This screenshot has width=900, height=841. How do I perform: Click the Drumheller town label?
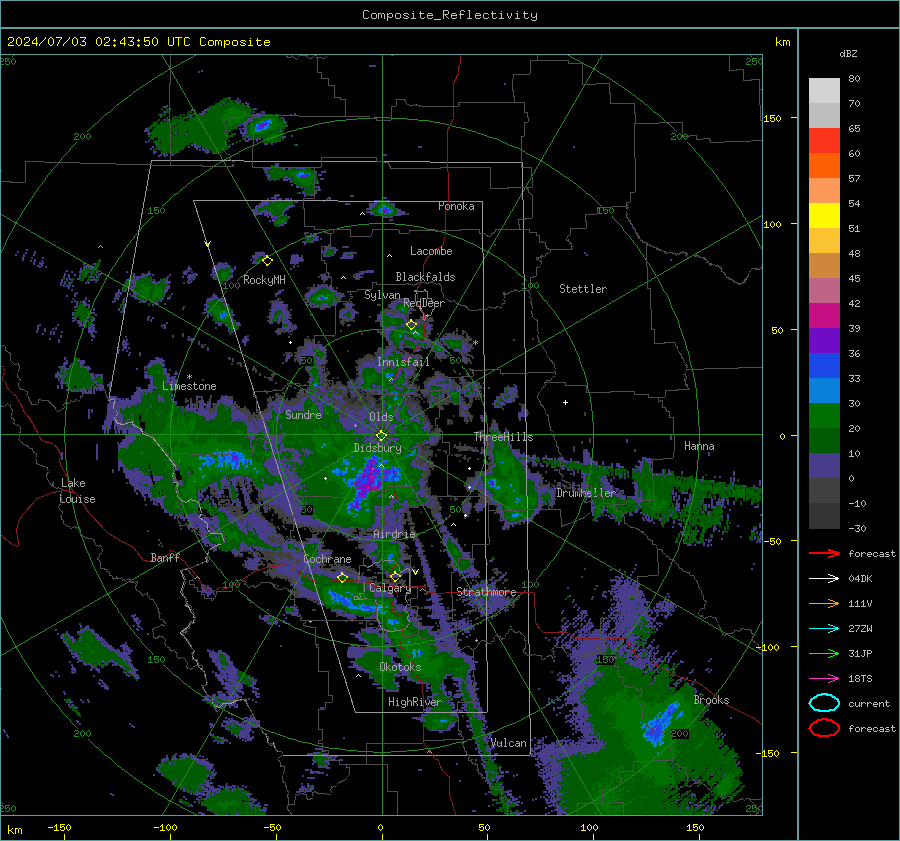tap(586, 493)
